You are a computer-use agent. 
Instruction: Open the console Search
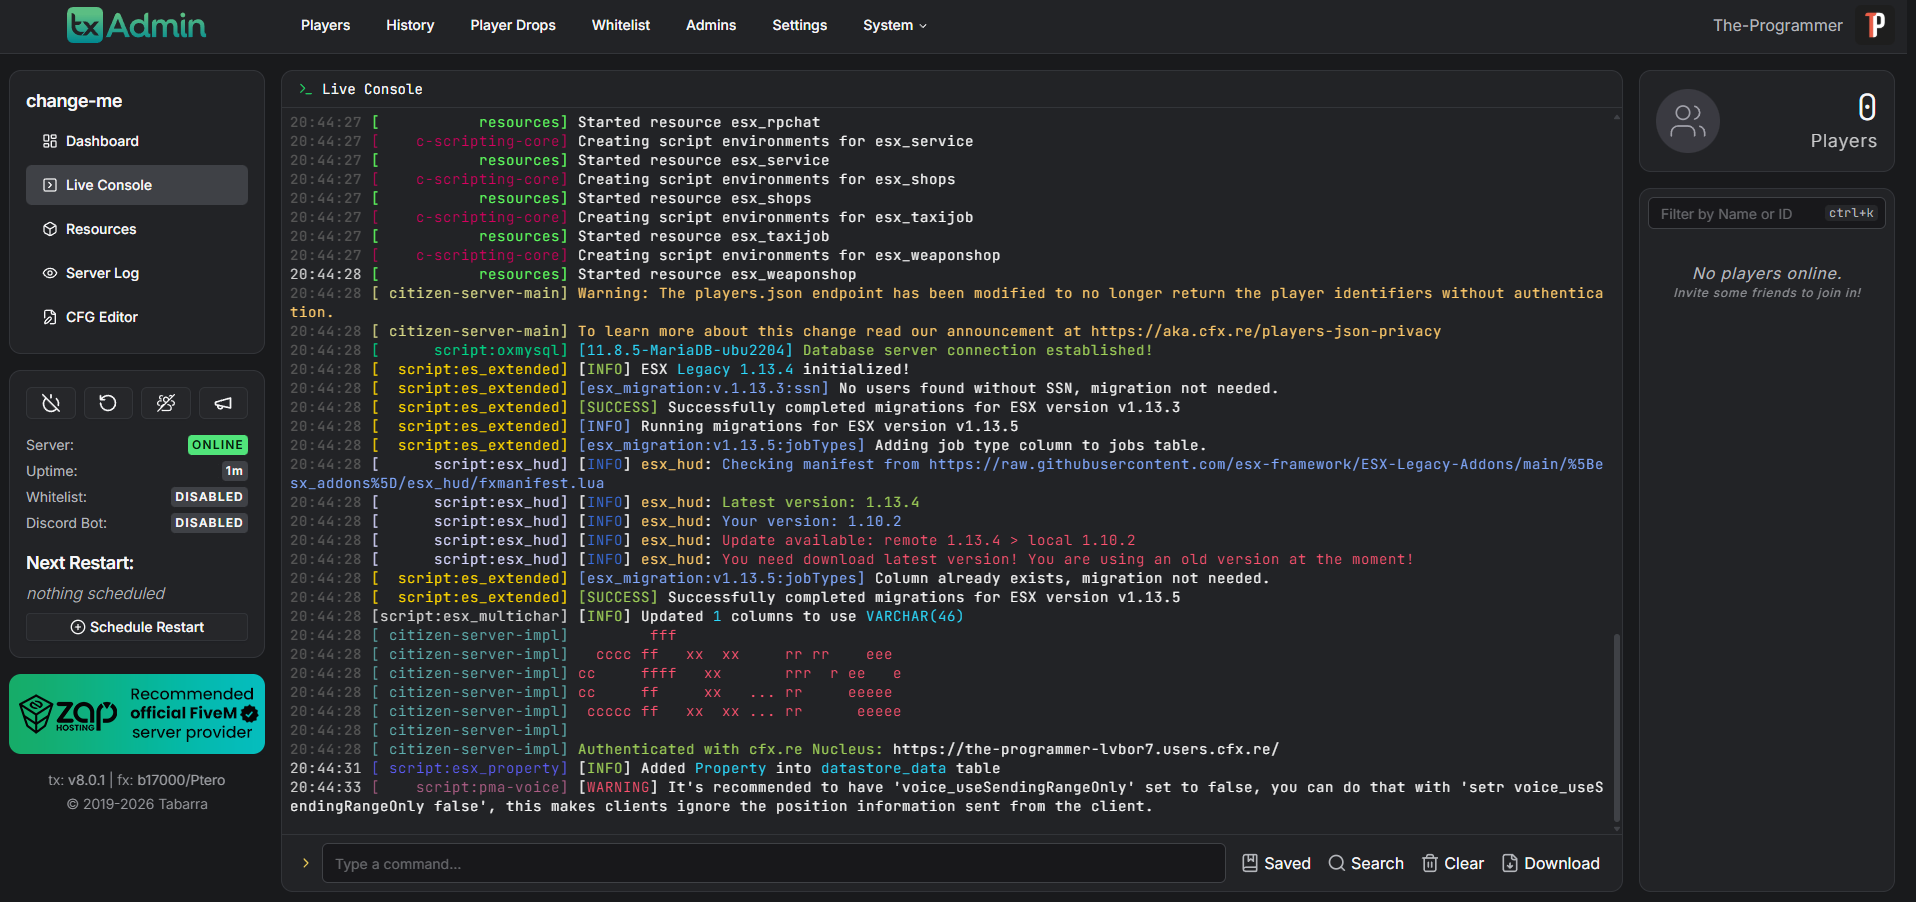[1366, 863]
